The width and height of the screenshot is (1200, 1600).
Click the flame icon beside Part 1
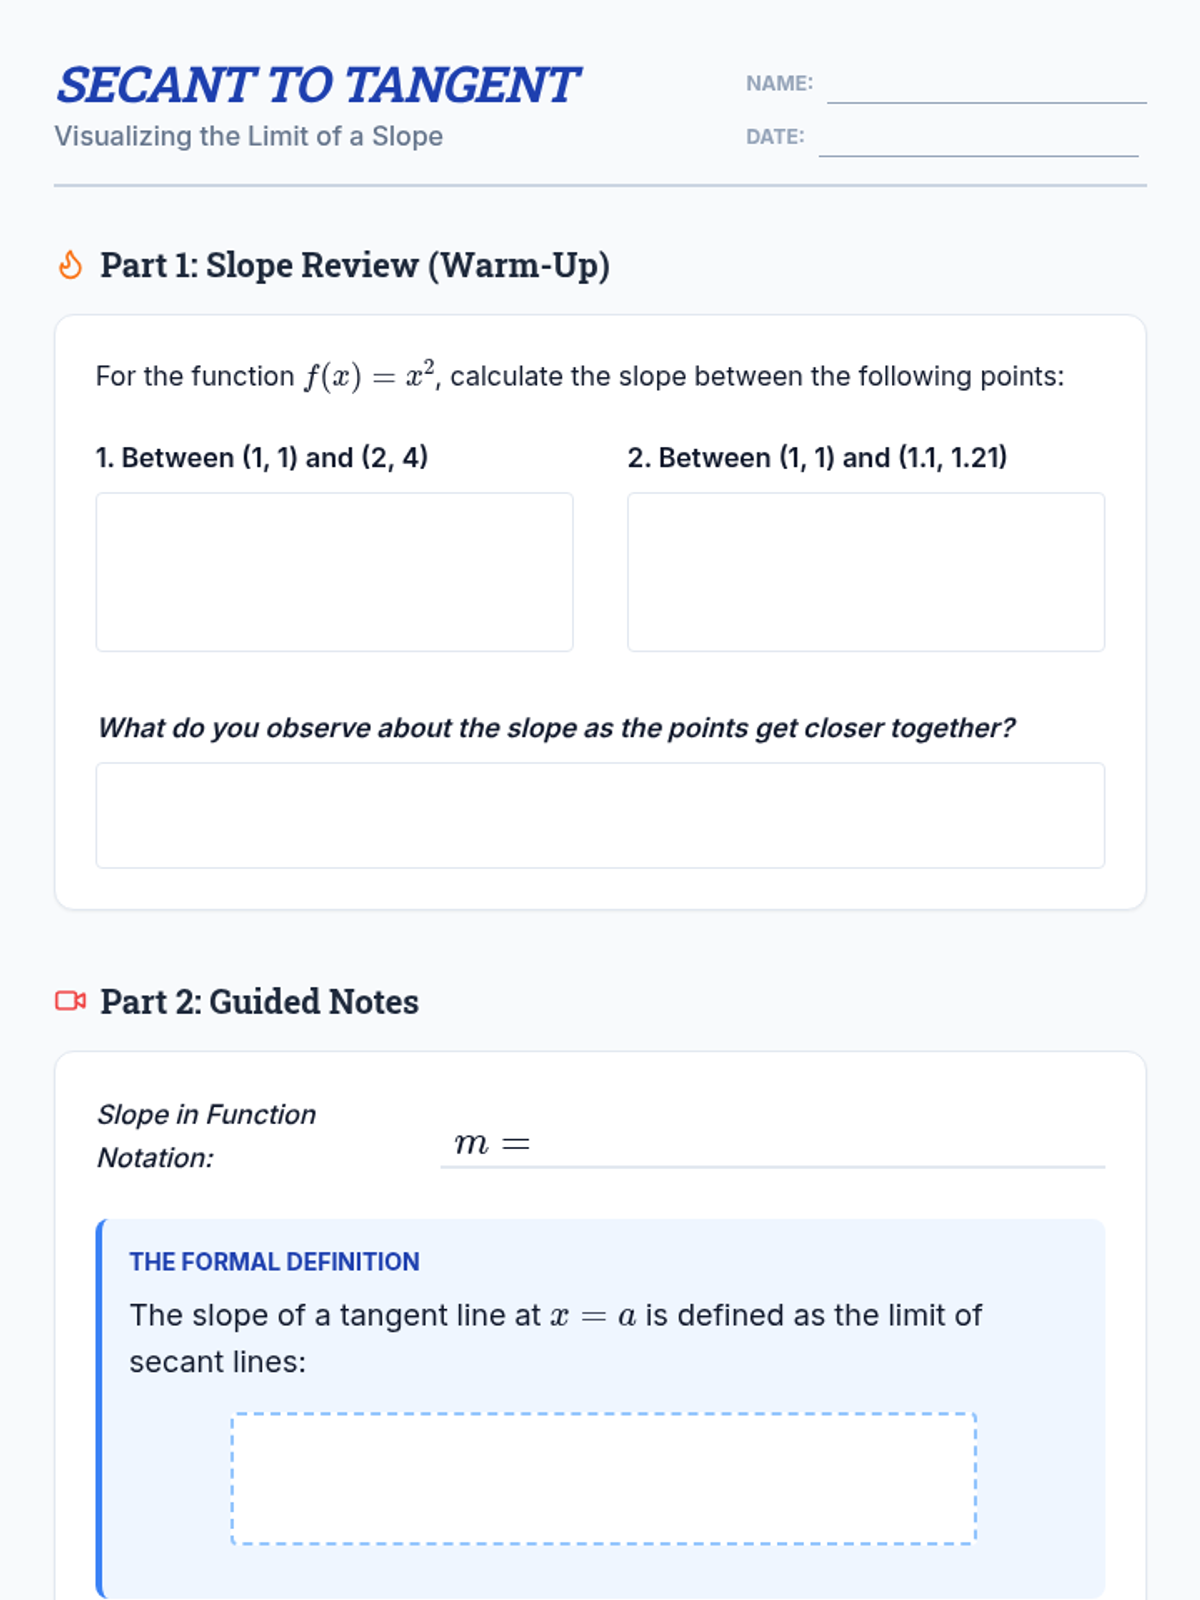click(x=70, y=266)
